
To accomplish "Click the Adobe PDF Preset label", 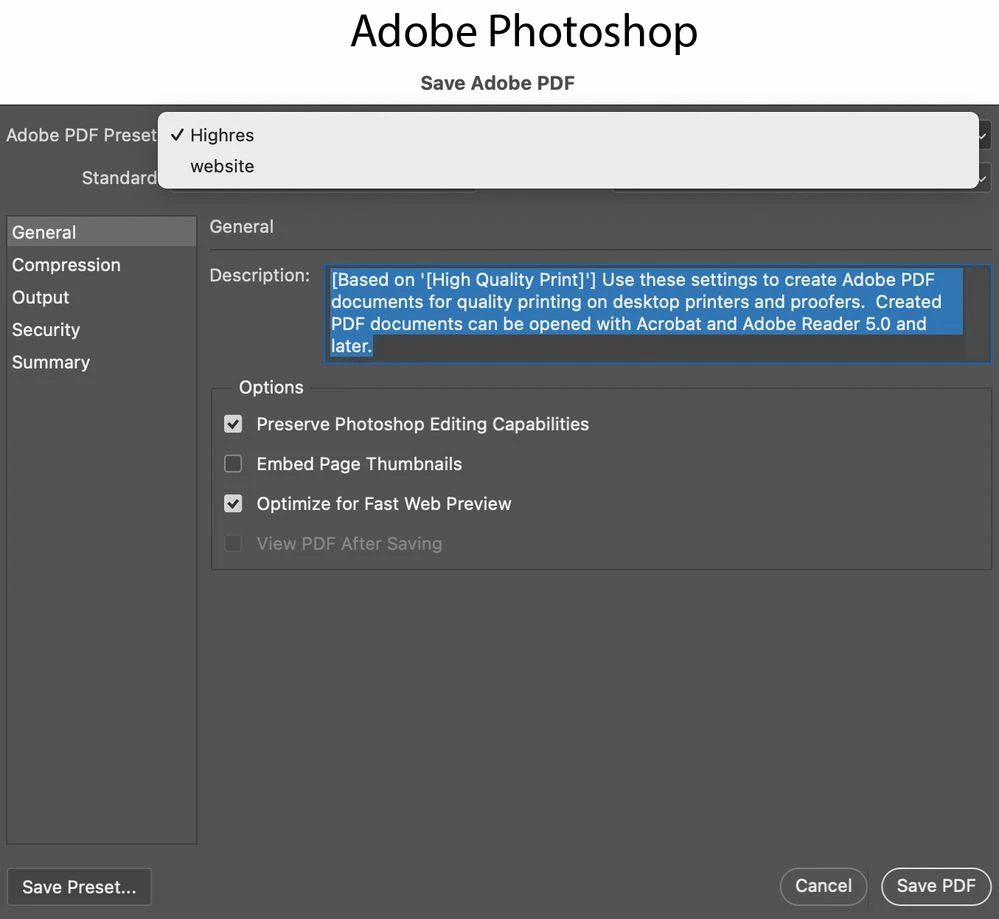I will coord(82,135).
